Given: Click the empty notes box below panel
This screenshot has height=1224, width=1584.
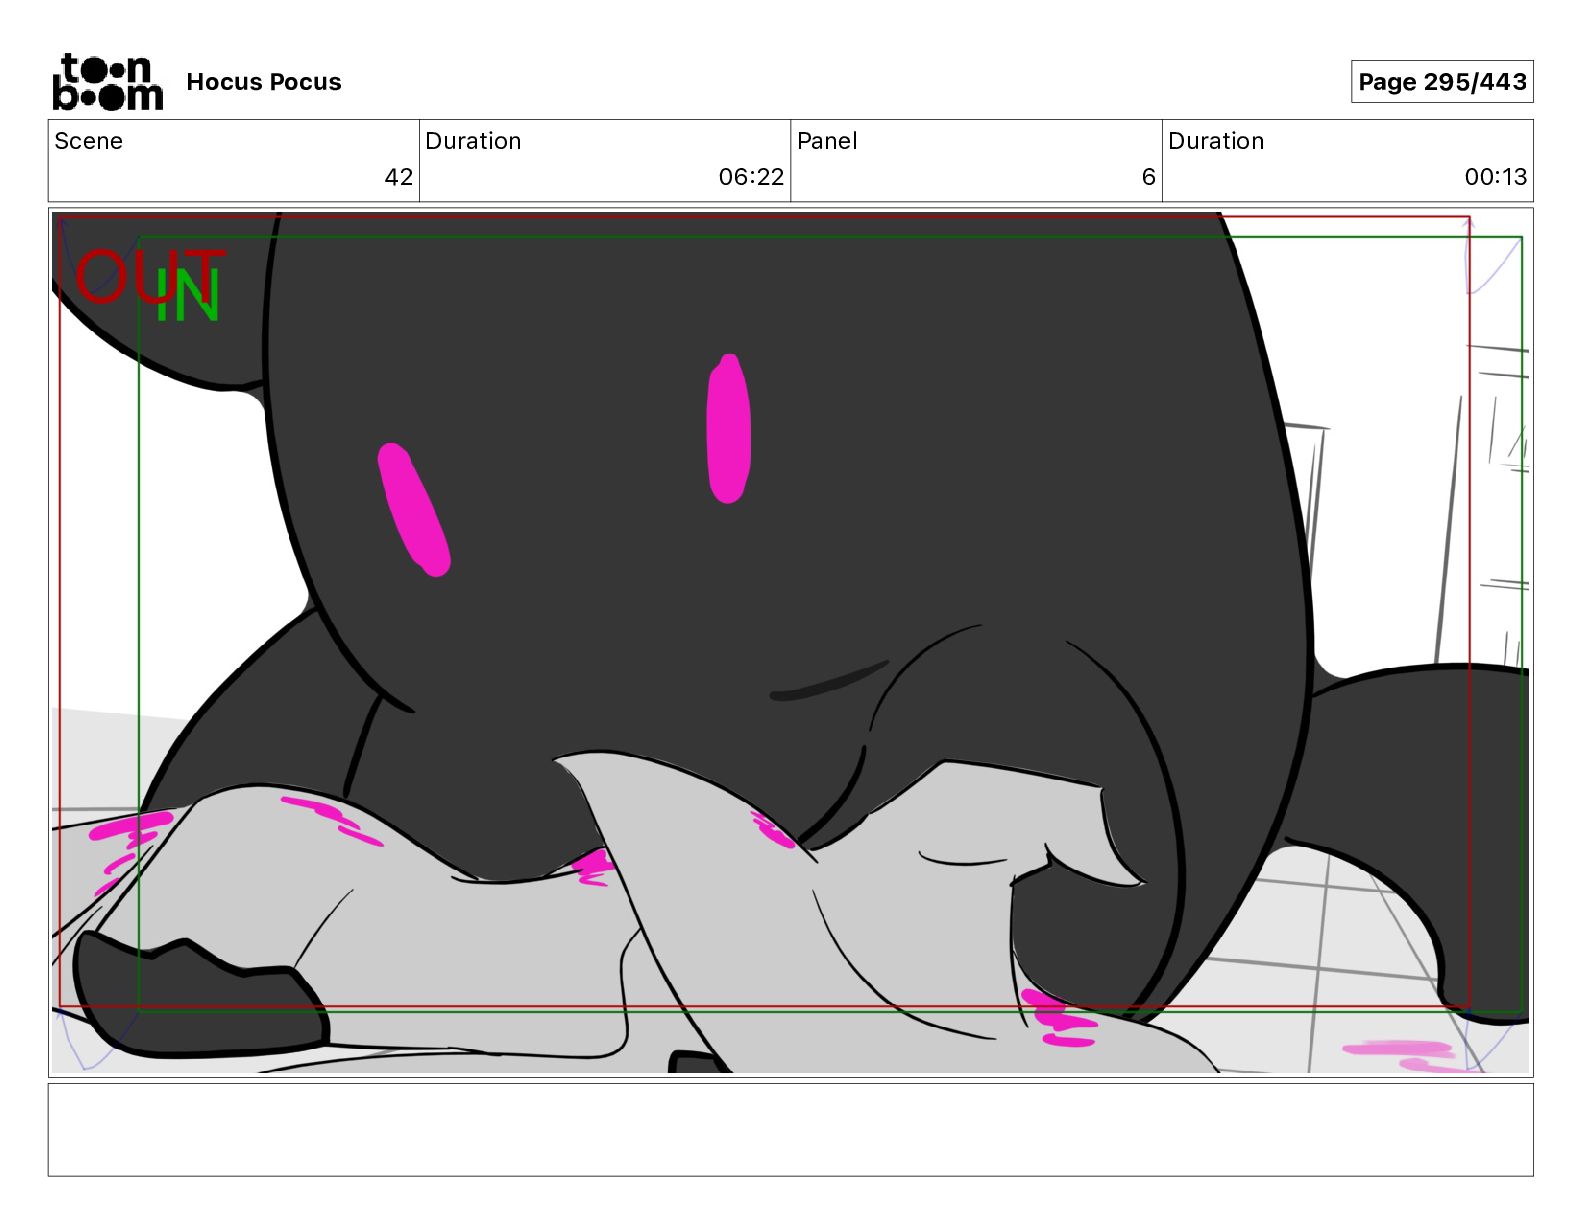Looking at the screenshot, I should tap(791, 1130).
